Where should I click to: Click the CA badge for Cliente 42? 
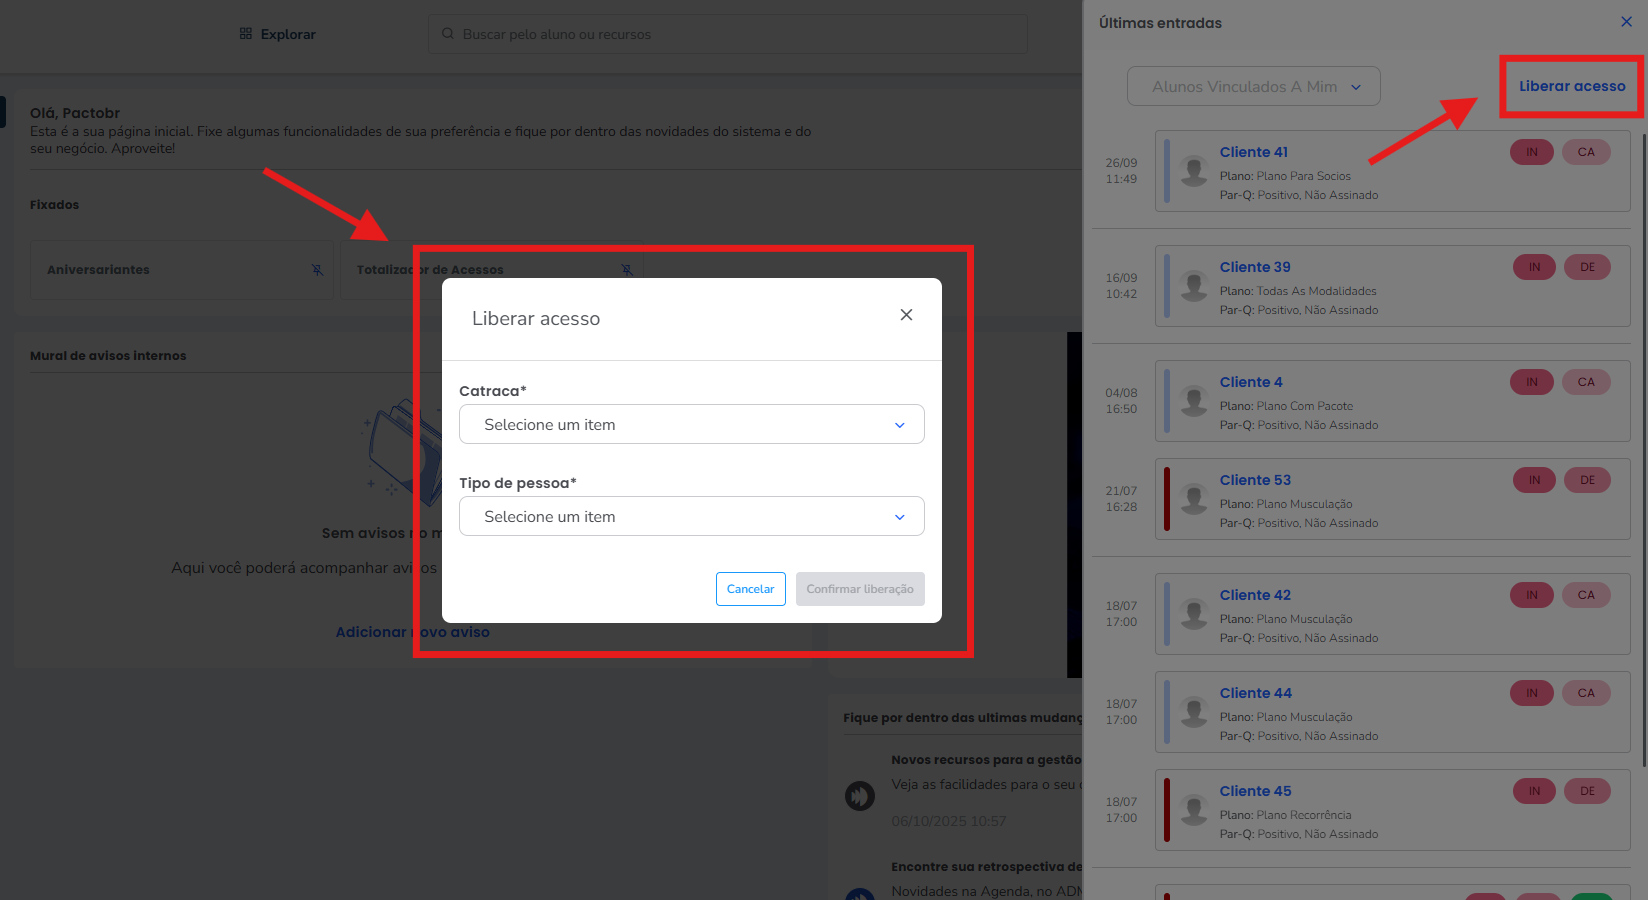coord(1586,595)
